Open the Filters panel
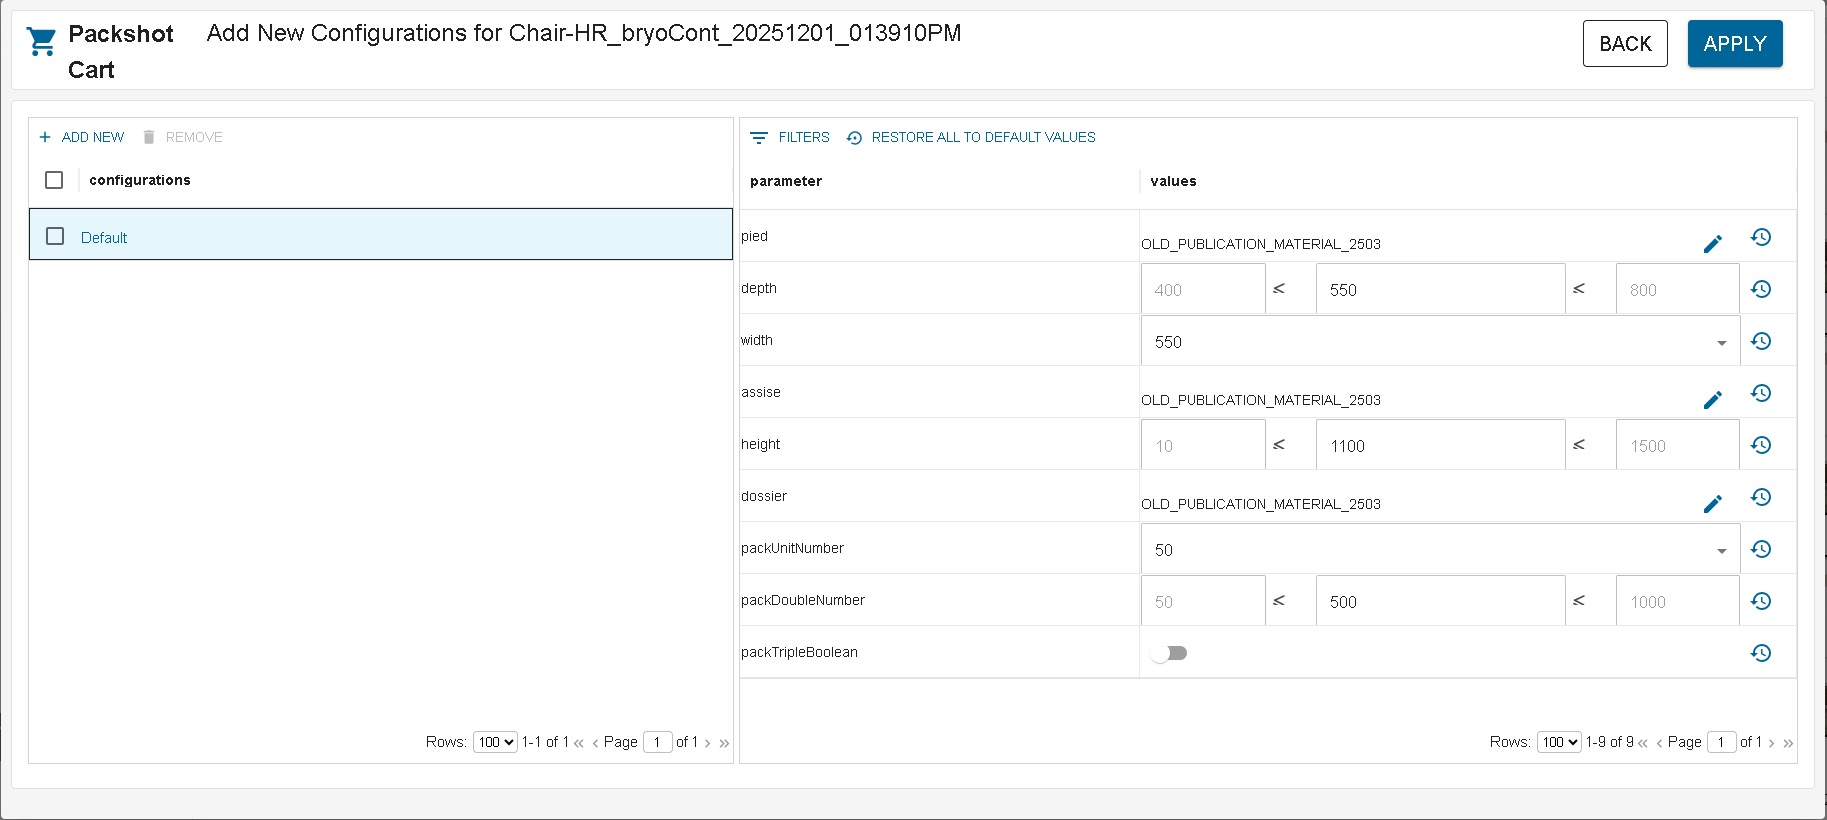The image size is (1827, 820). point(790,137)
